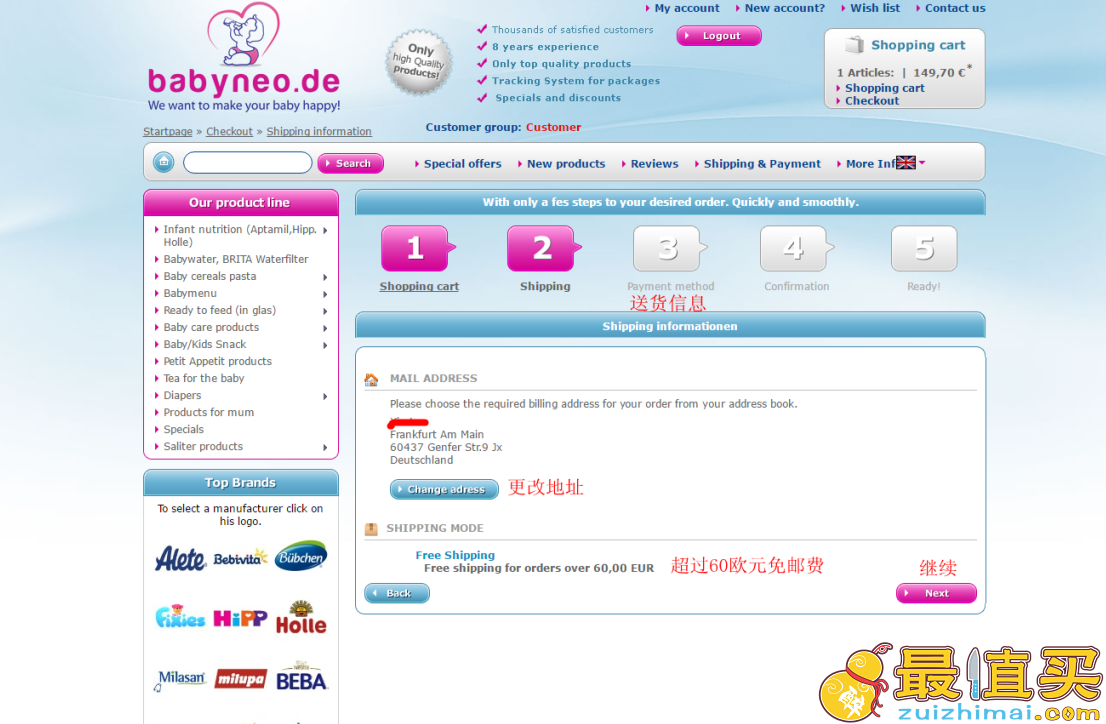Click Change adress button
Image resolution: width=1106 pixels, height=724 pixels.
(x=444, y=489)
